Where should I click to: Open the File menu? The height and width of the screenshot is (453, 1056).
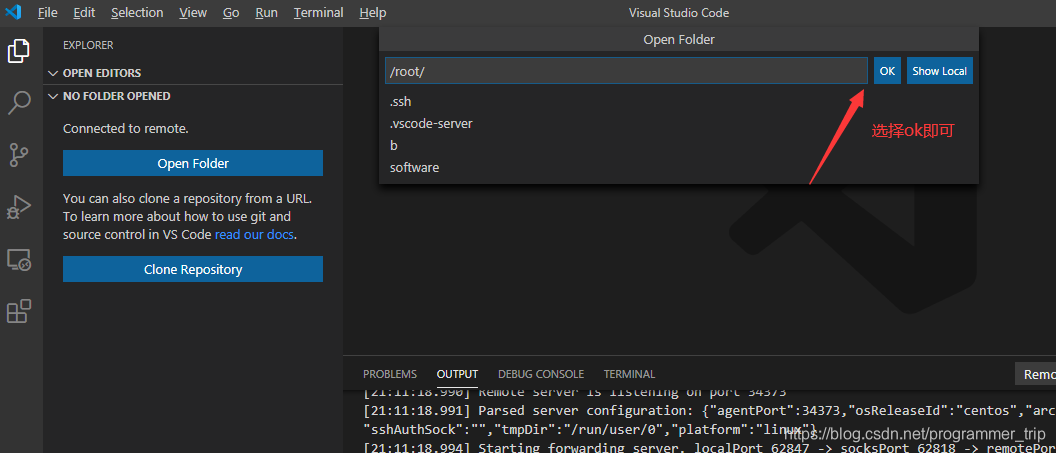coord(47,13)
